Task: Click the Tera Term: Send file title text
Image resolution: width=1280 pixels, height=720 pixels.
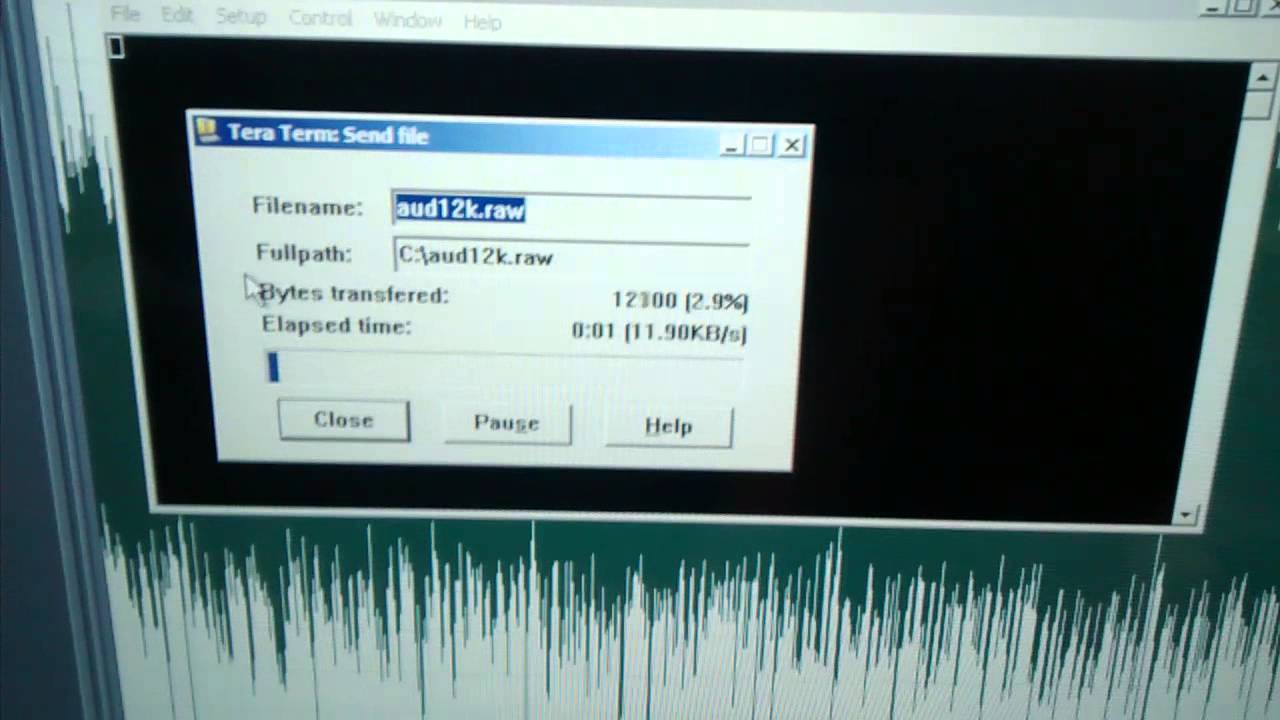Action: [x=328, y=134]
